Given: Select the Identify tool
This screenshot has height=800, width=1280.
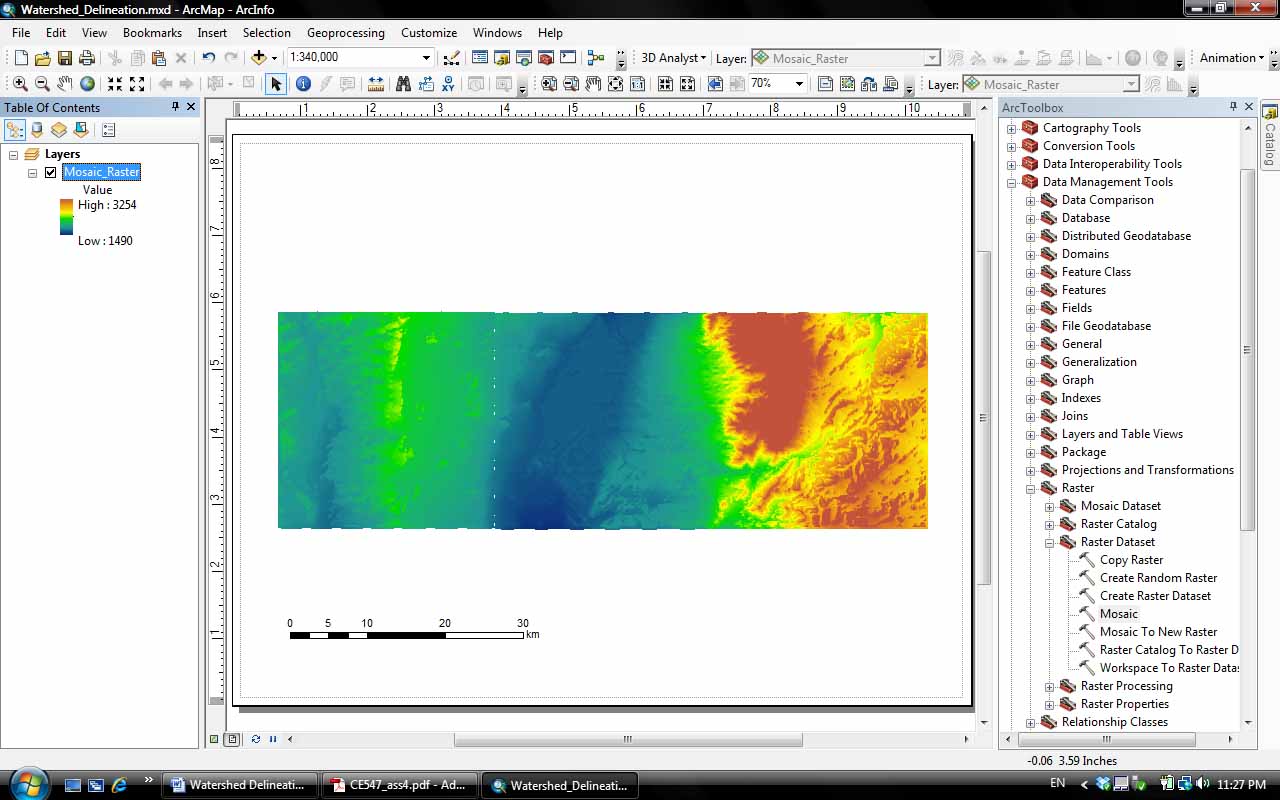Looking at the screenshot, I should click(302, 84).
